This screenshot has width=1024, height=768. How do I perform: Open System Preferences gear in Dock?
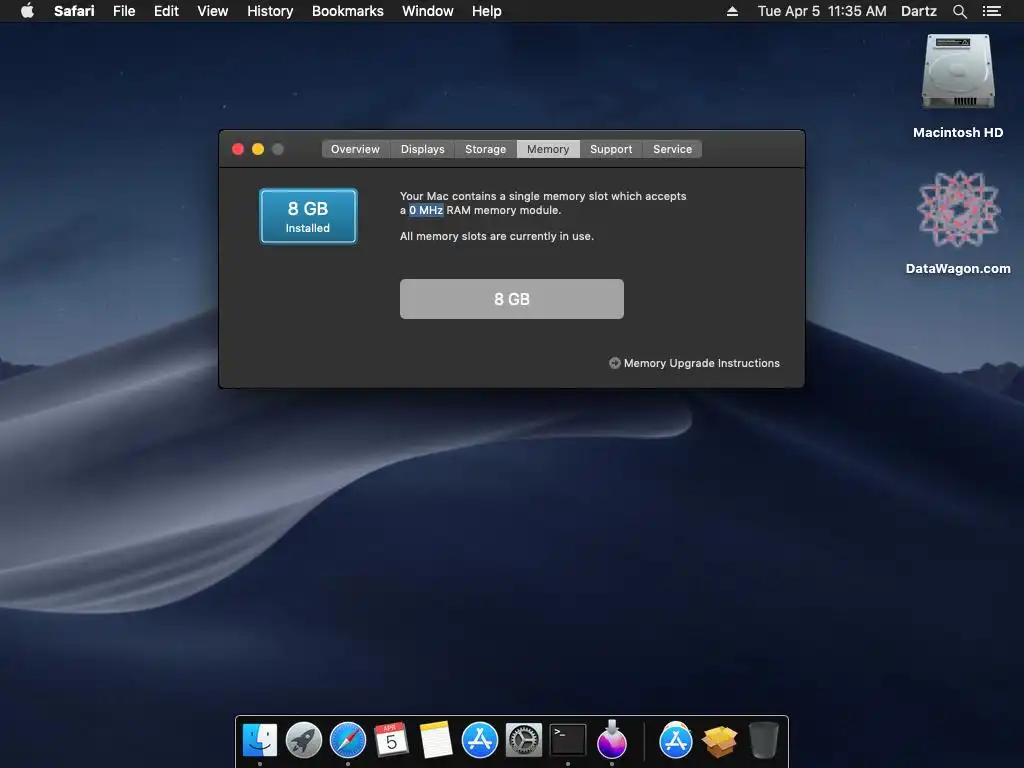524,741
